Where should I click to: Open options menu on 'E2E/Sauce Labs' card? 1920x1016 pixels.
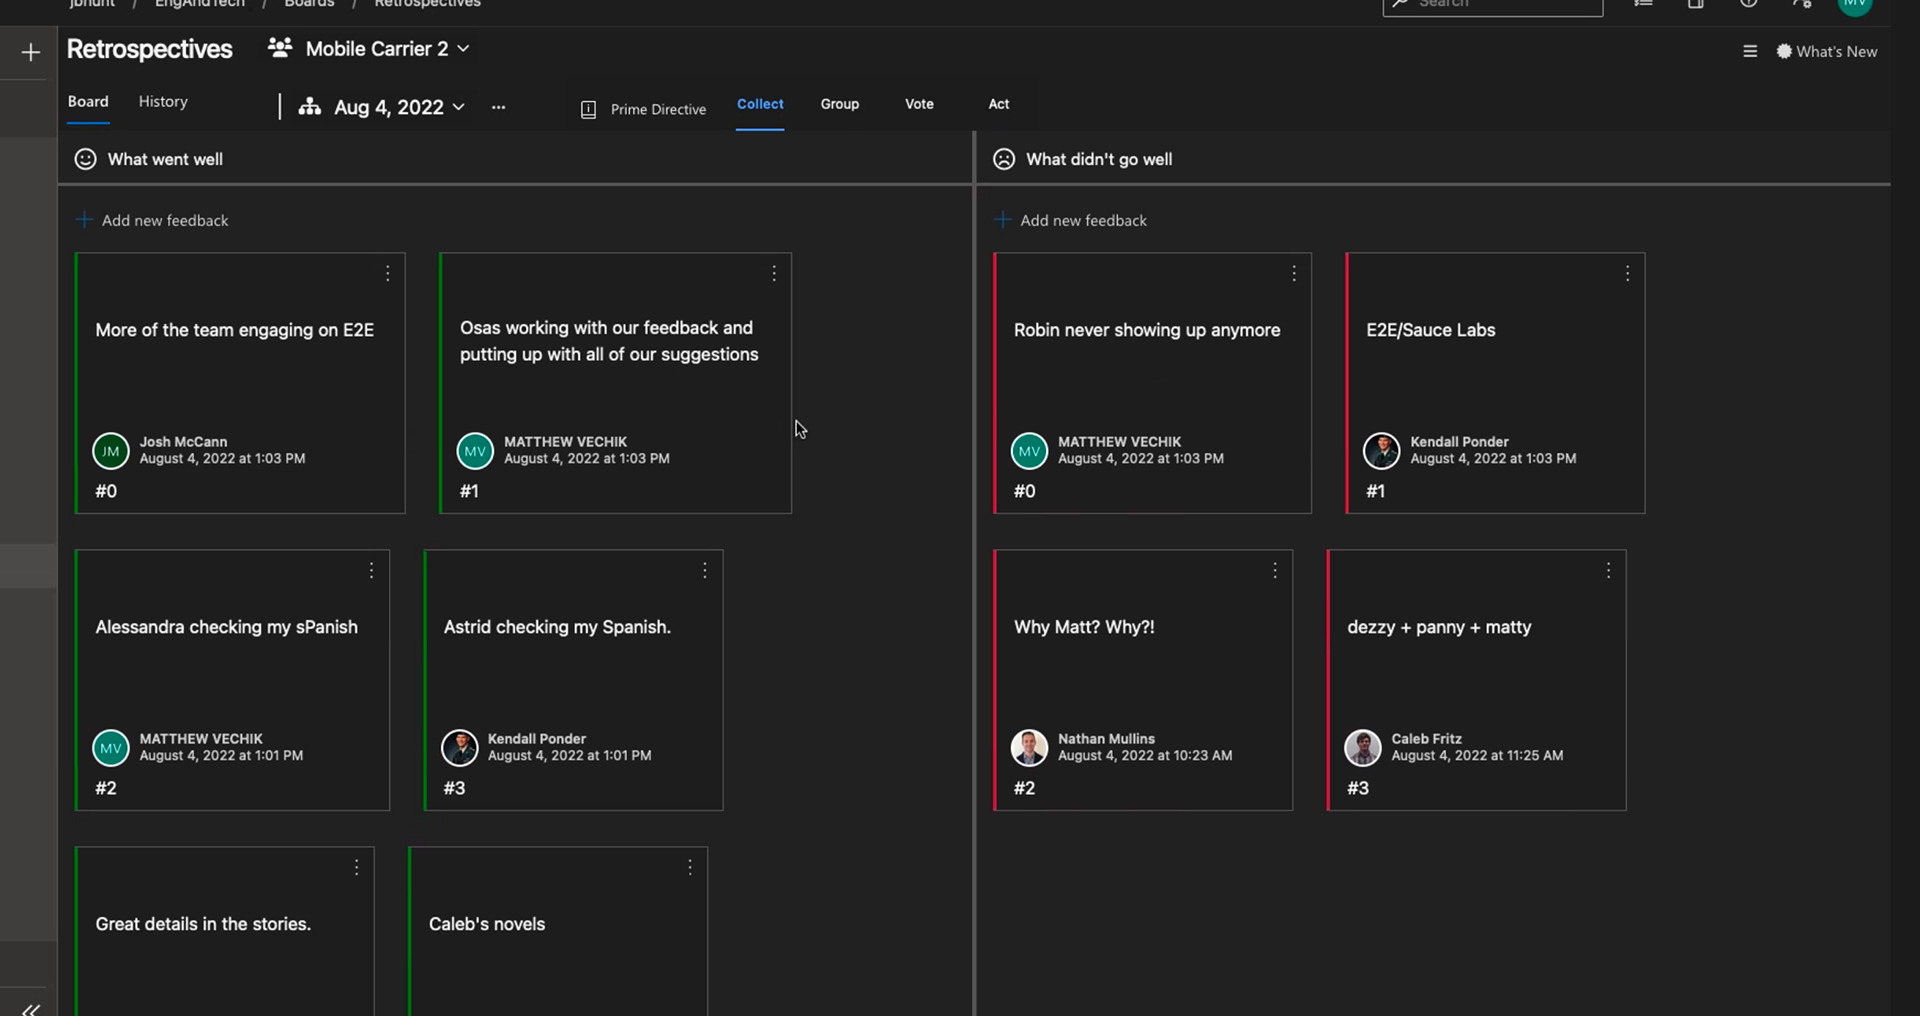tap(1627, 273)
